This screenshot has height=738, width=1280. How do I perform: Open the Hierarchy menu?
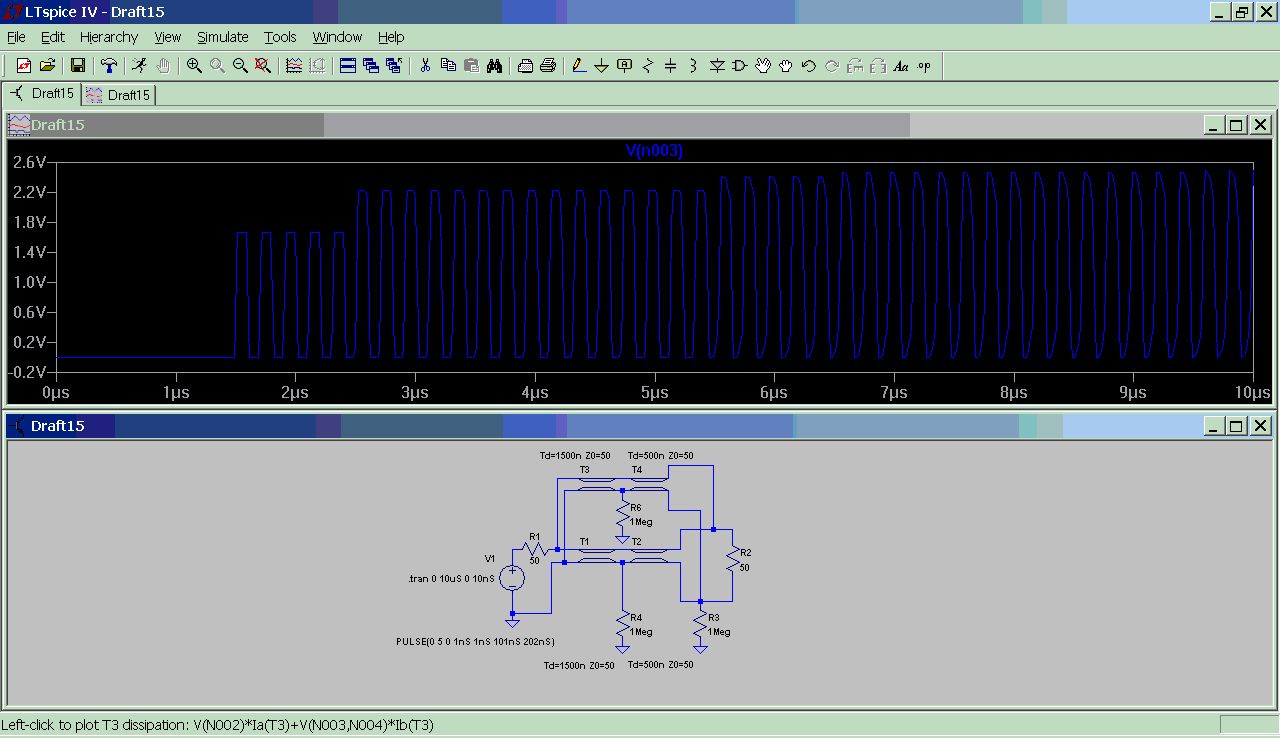(108, 37)
